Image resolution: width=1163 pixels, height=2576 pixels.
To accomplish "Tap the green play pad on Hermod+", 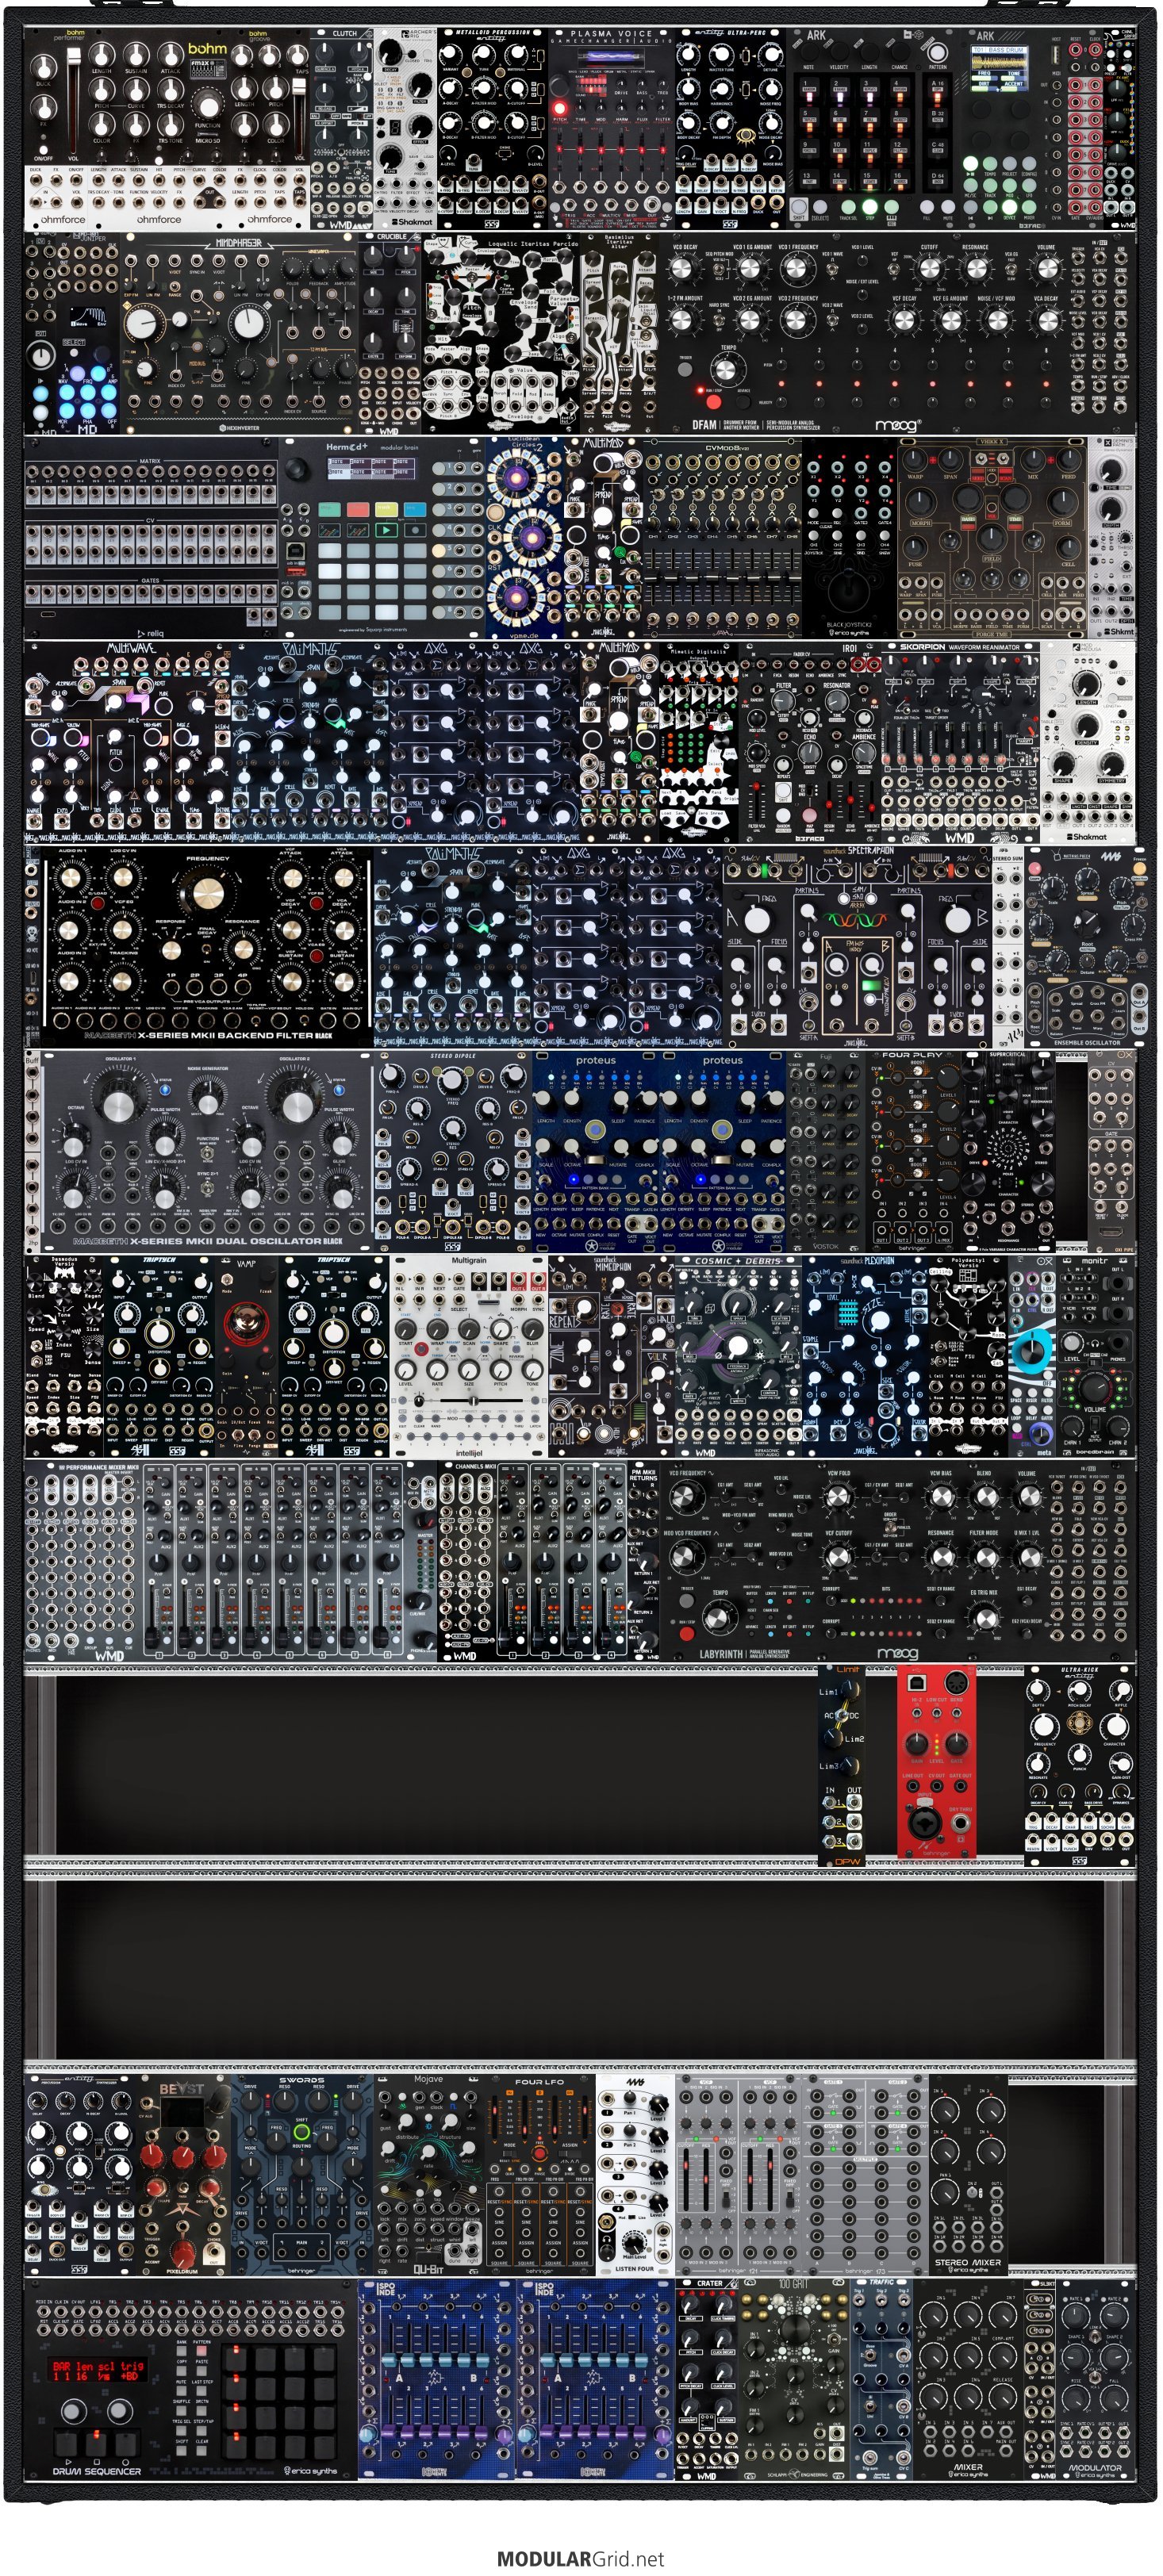I will (387, 530).
